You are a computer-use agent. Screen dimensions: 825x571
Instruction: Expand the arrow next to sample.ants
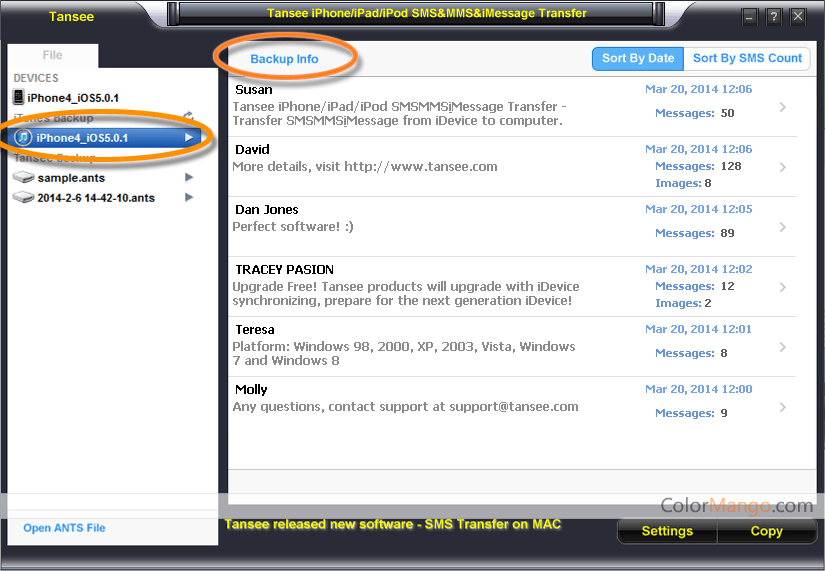(189, 177)
